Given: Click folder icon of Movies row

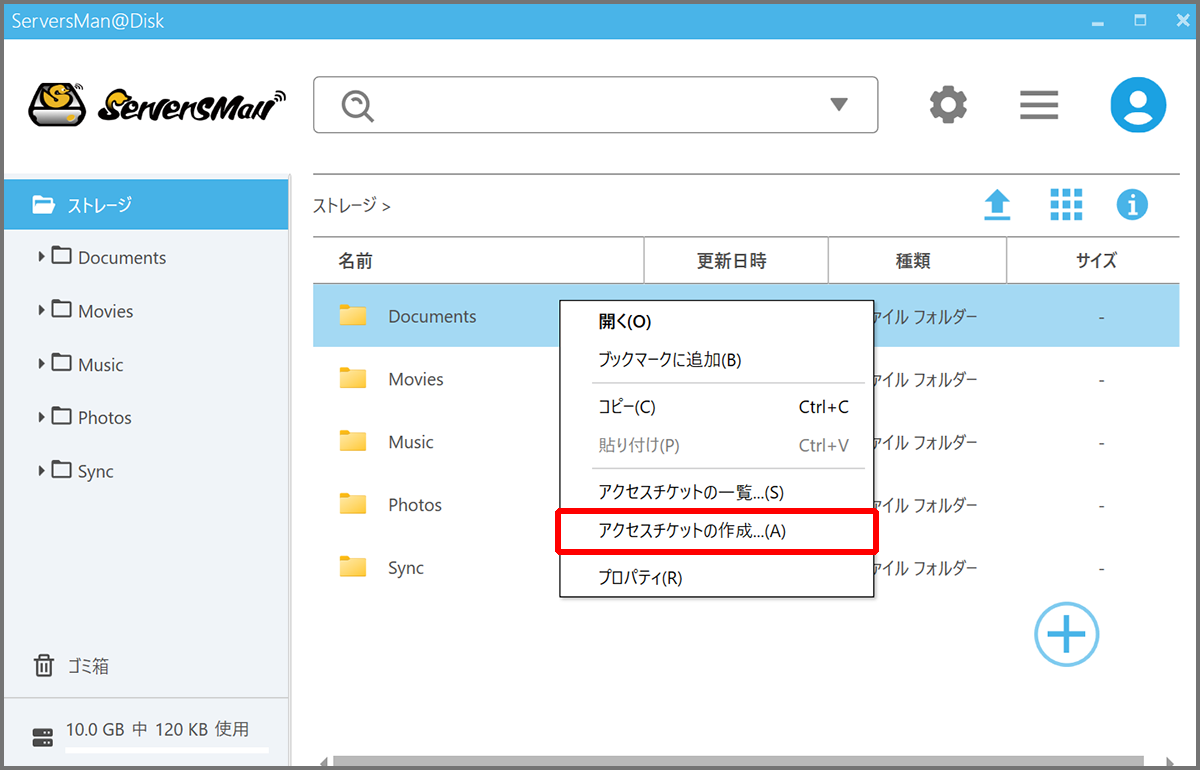Looking at the screenshot, I should [x=352, y=379].
